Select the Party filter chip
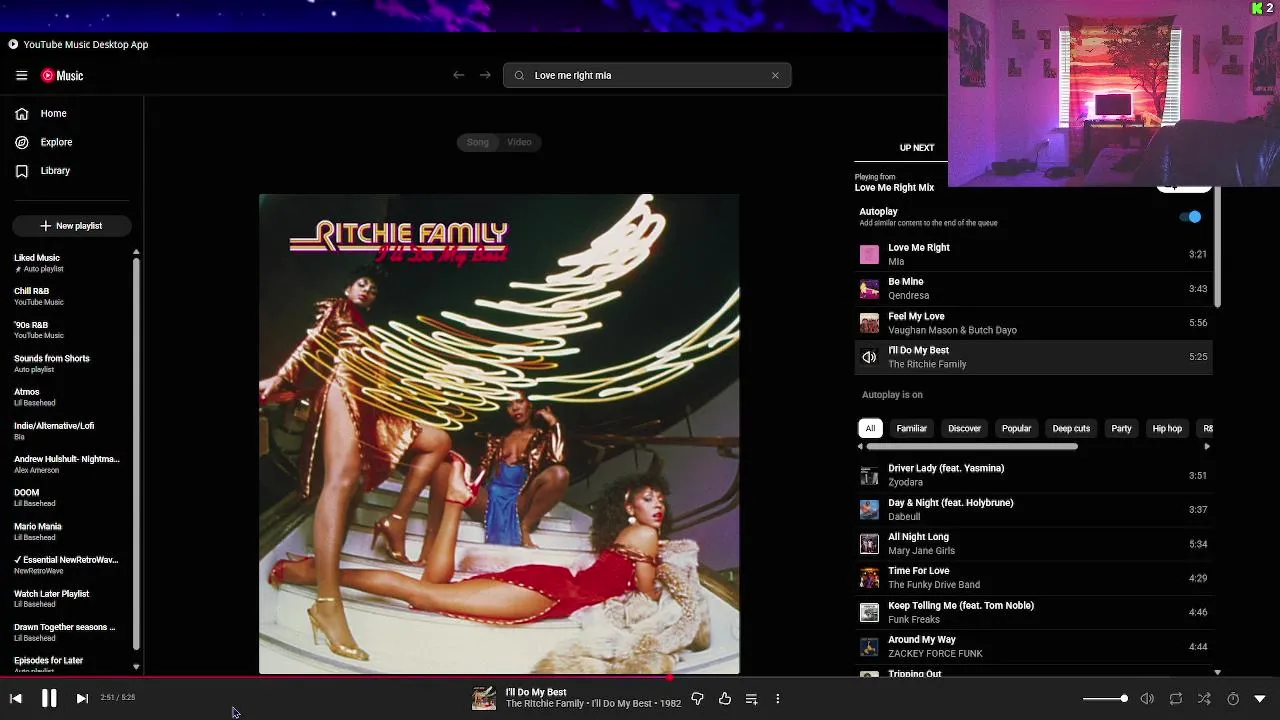 tap(1121, 428)
